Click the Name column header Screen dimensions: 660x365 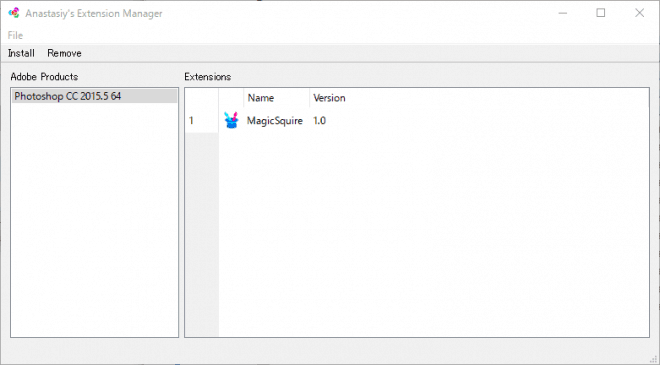click(x=276, y=98)
